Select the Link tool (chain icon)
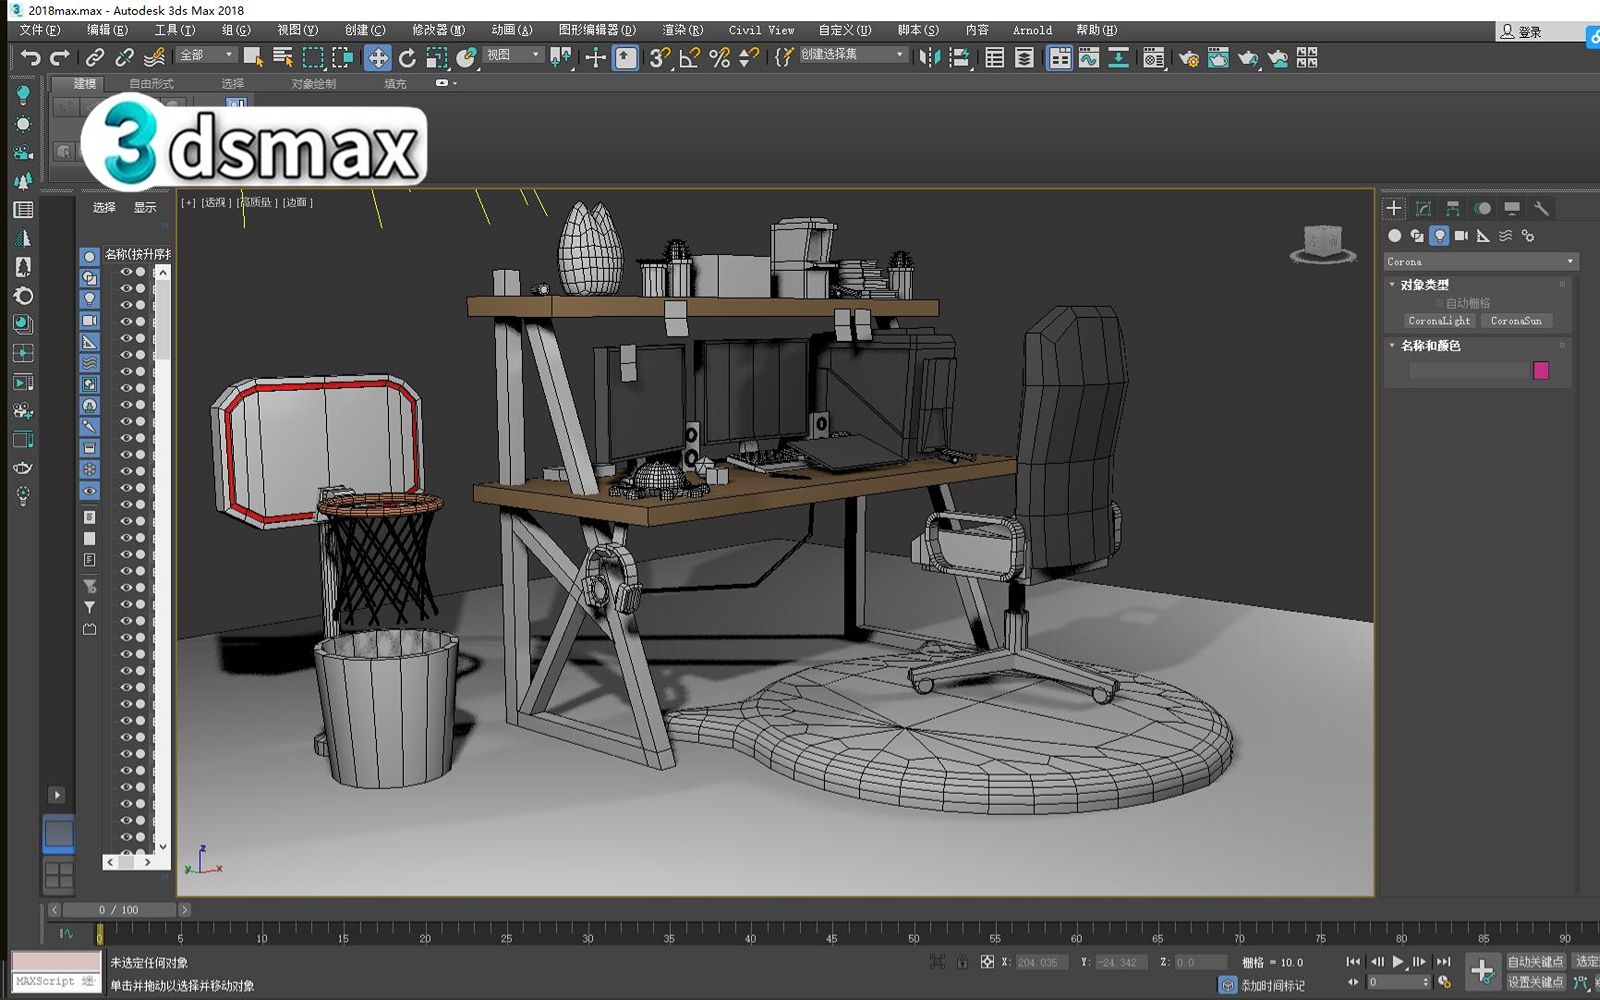This screenshot has height=1000, width=1600. 95,58
